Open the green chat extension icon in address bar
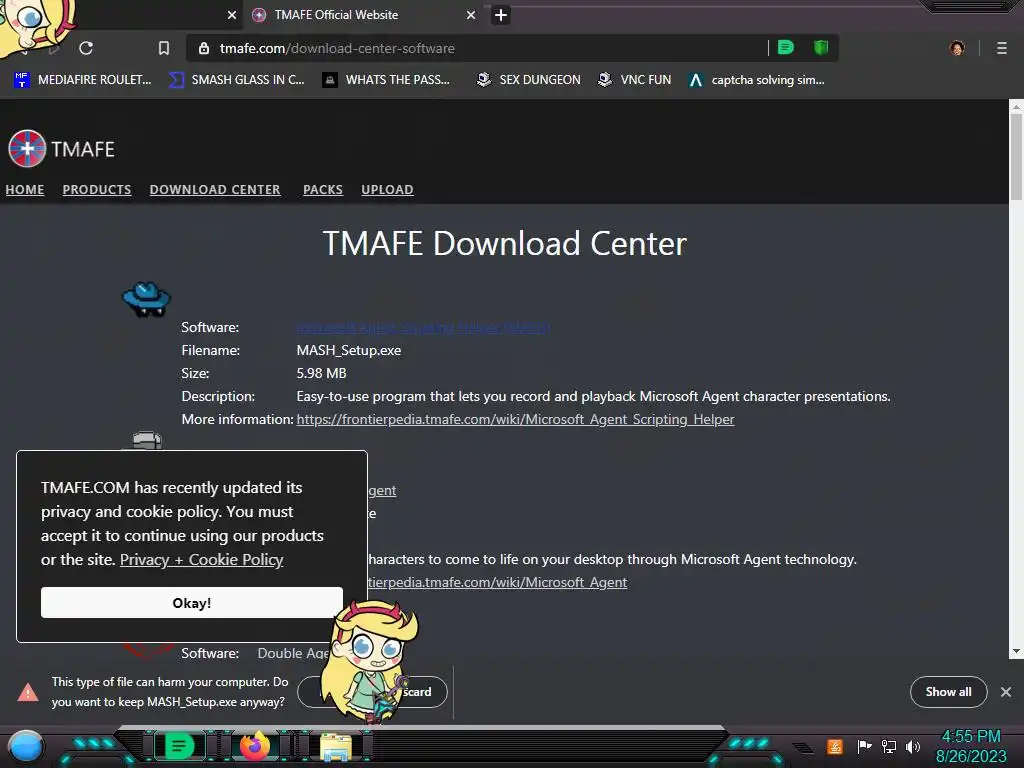Image resolution: width=1024 pixels, height=768 pixels. click(786, 48)
